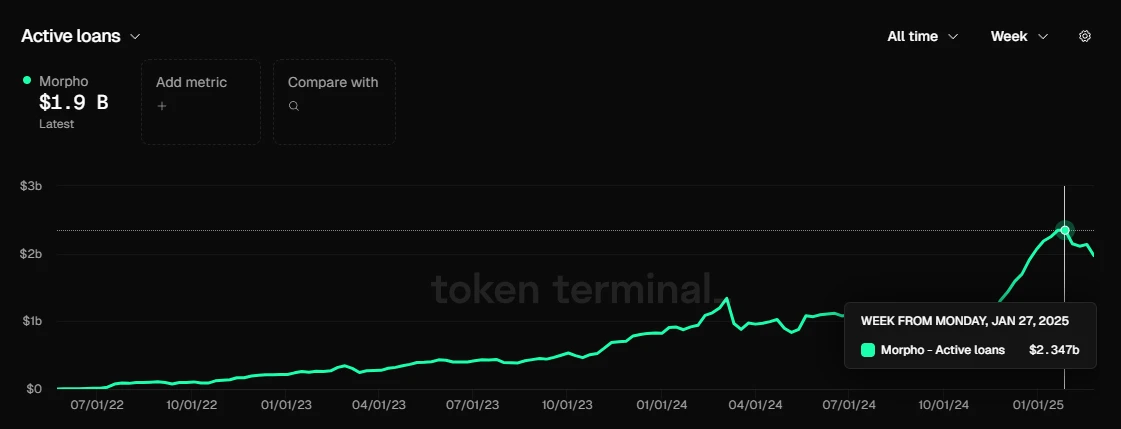The image size is (1121, 429).
Task: Click the line's spike just before 04/01/24
Action: 726,298
